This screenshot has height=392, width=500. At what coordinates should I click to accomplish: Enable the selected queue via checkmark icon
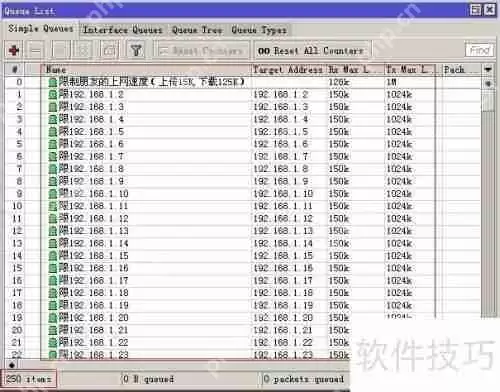click(x=61, y=50)
